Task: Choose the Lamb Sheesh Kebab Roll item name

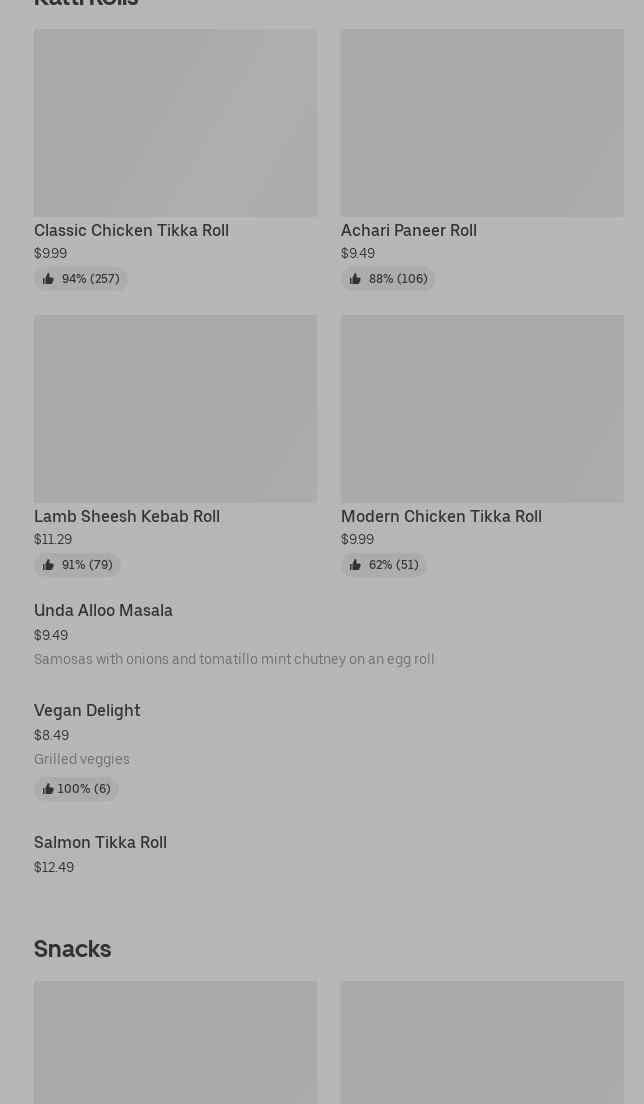Action: [127, 516]
